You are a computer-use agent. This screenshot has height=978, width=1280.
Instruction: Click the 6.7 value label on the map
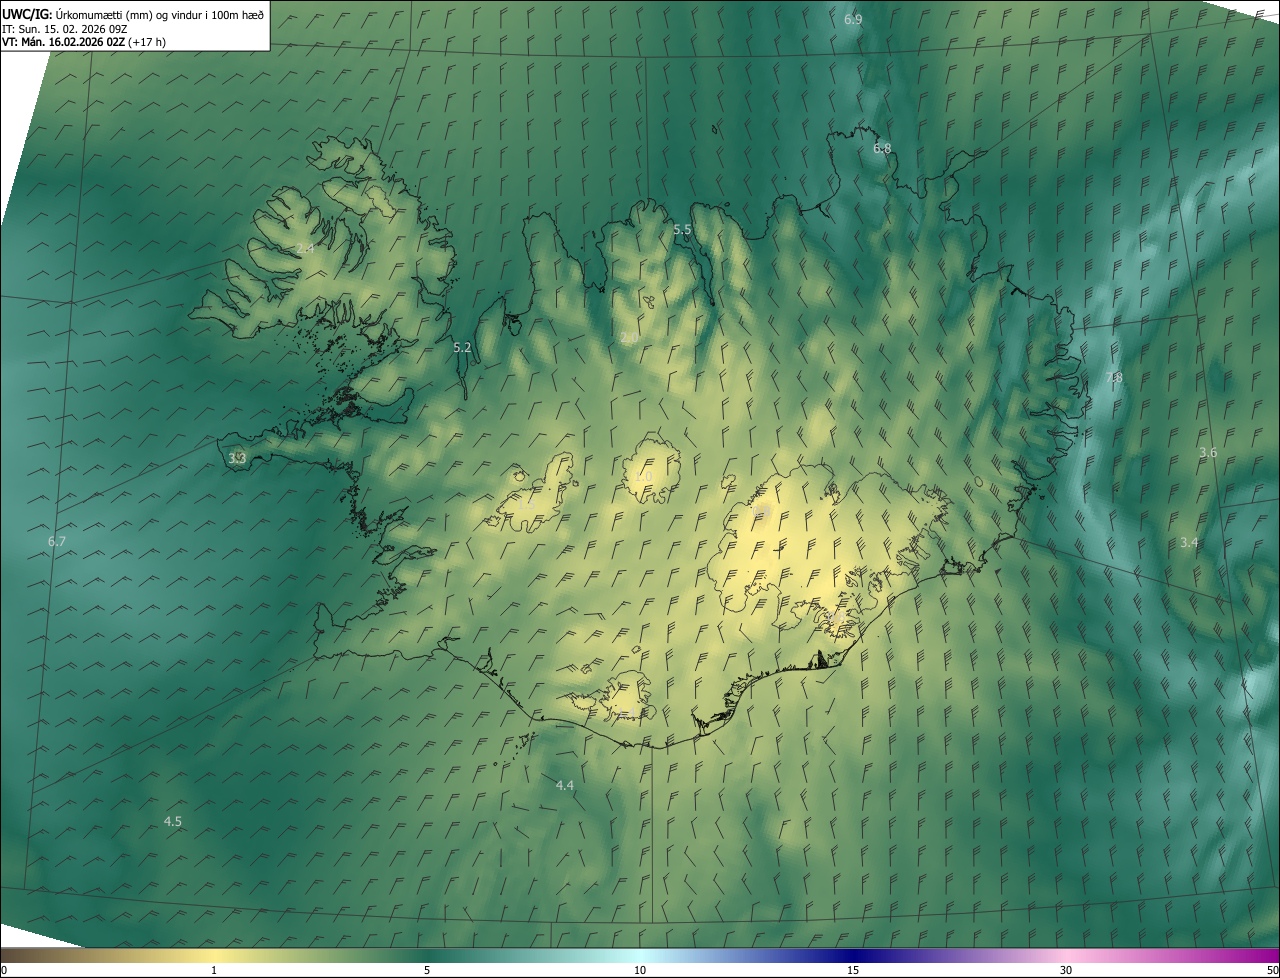(57, 542)
